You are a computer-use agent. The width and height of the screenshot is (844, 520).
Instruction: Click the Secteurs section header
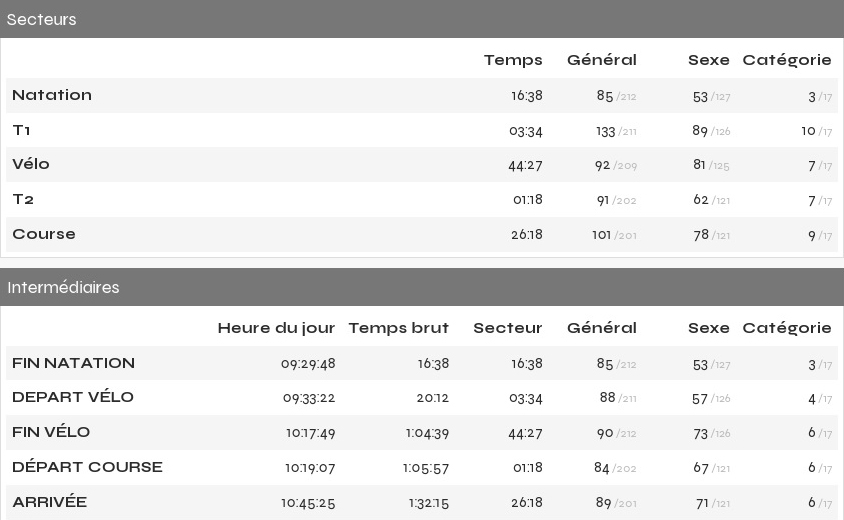point(422,19)
